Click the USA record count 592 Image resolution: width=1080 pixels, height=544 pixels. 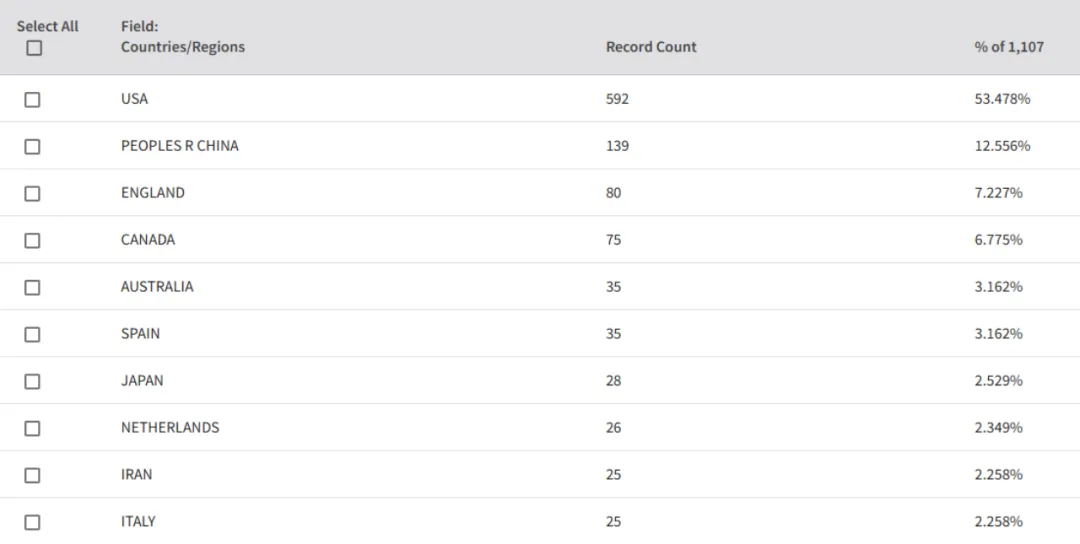point(617,98)
